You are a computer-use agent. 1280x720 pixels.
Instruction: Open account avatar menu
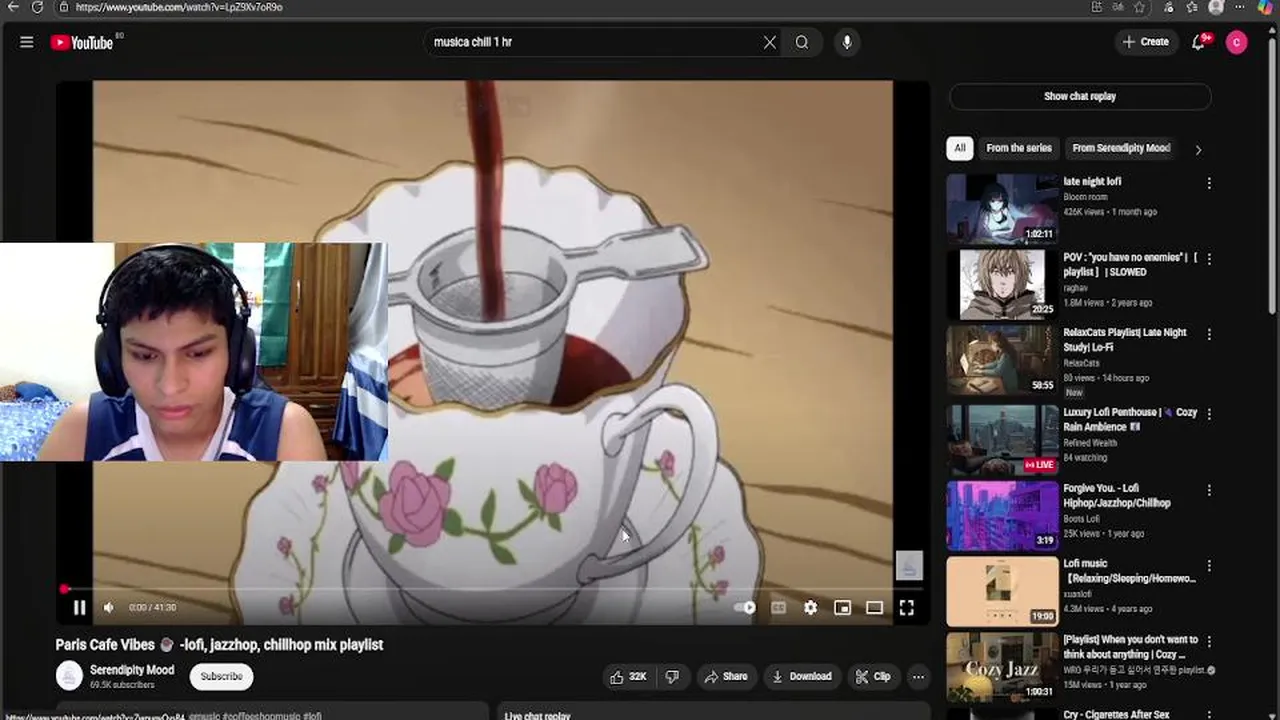pos(1237,42)
